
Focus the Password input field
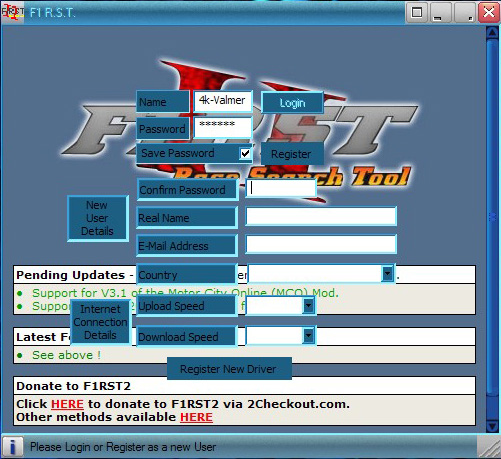point(223,127)
